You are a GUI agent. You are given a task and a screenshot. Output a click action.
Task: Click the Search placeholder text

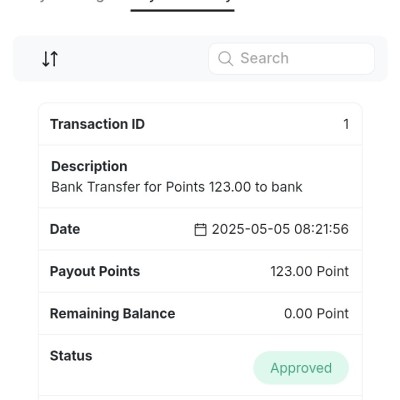265,58
